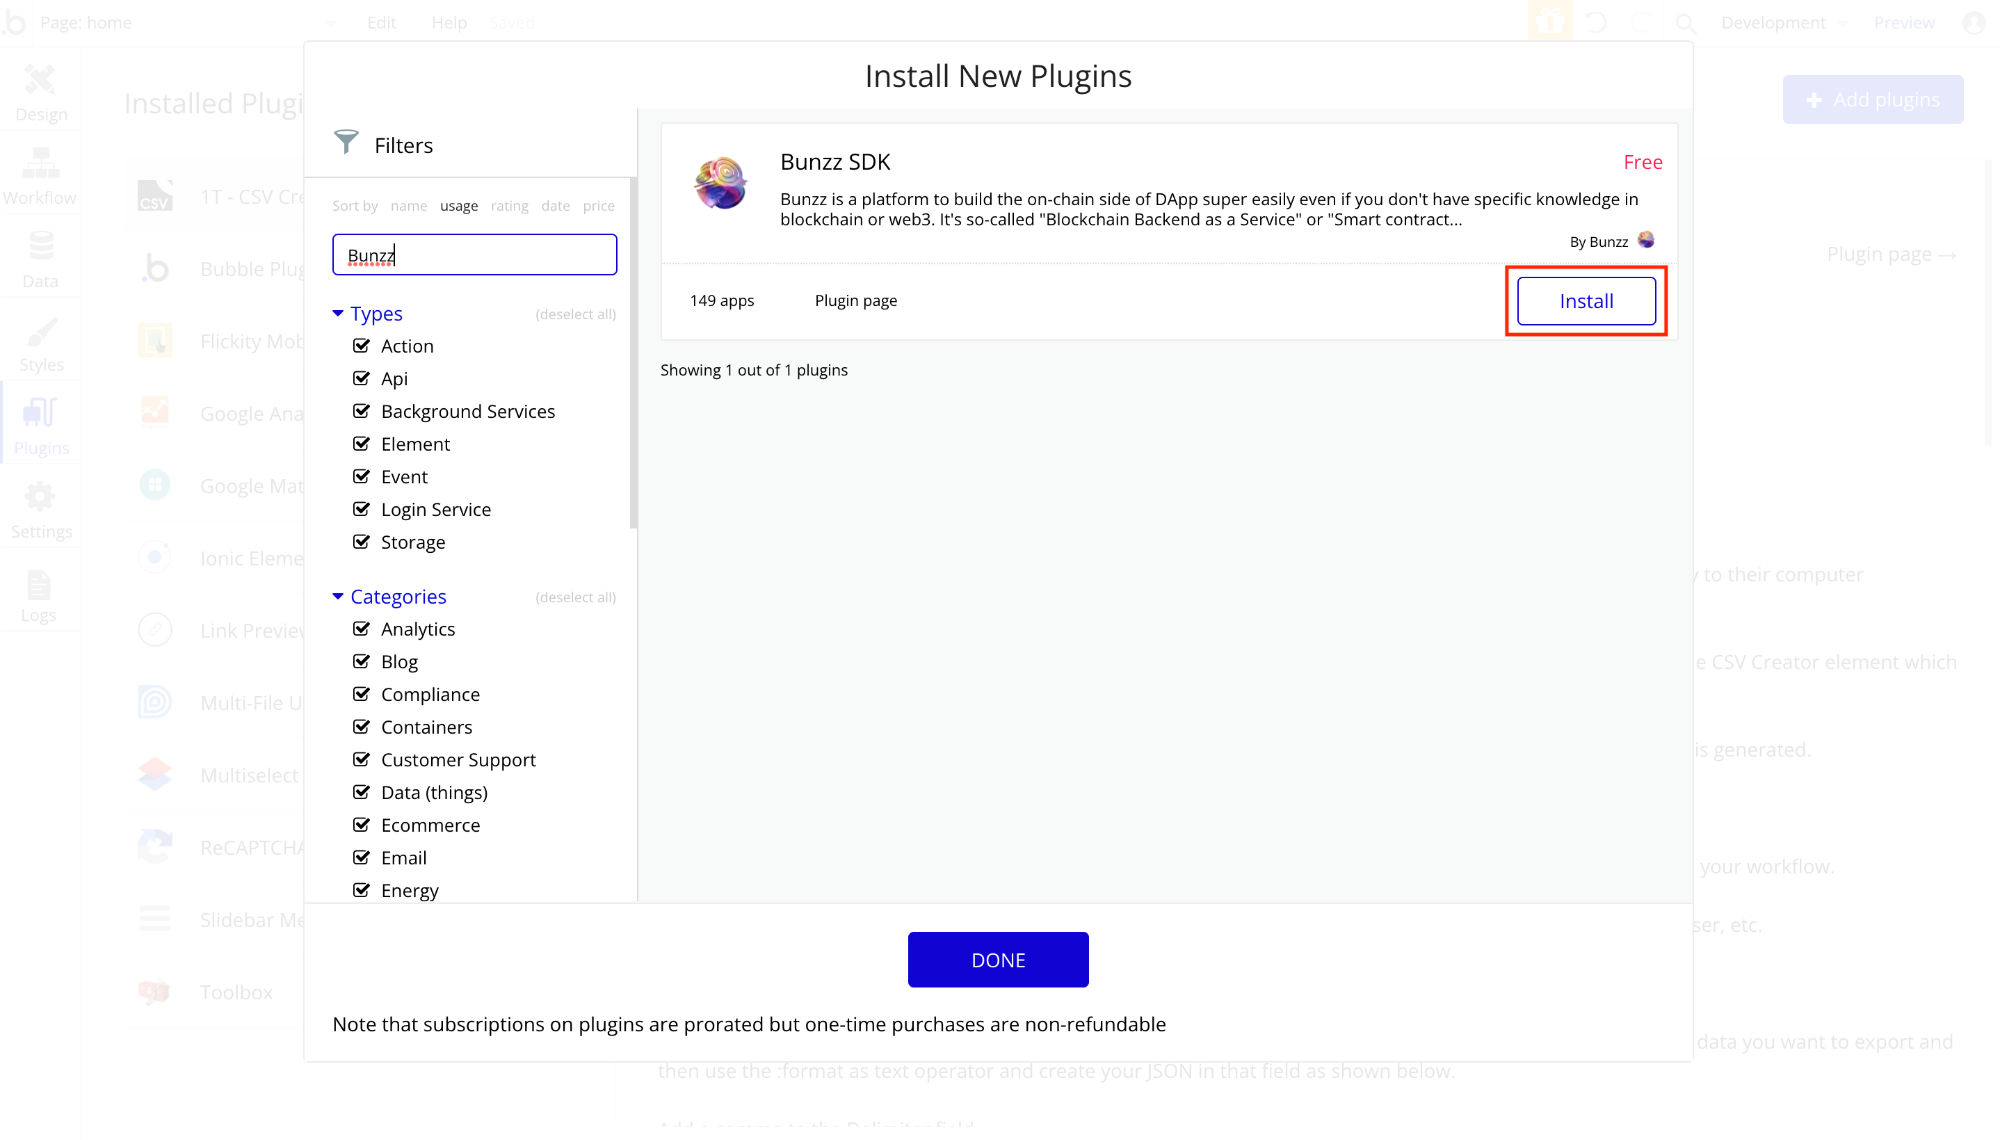Screen dimensions: 2000x1140
Task: Open the Data tab in sidebar
Action: (41, 260)
